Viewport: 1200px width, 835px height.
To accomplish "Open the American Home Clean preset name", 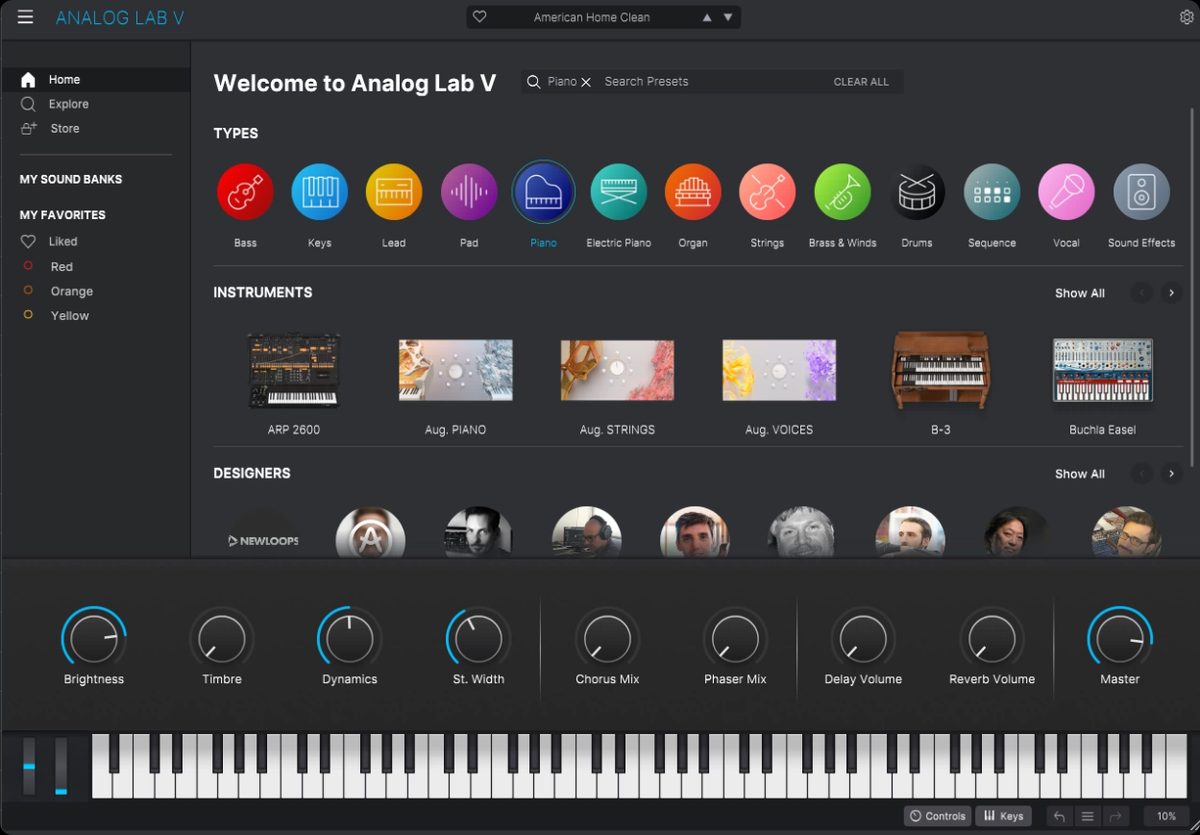I will (x=591, y=17).
